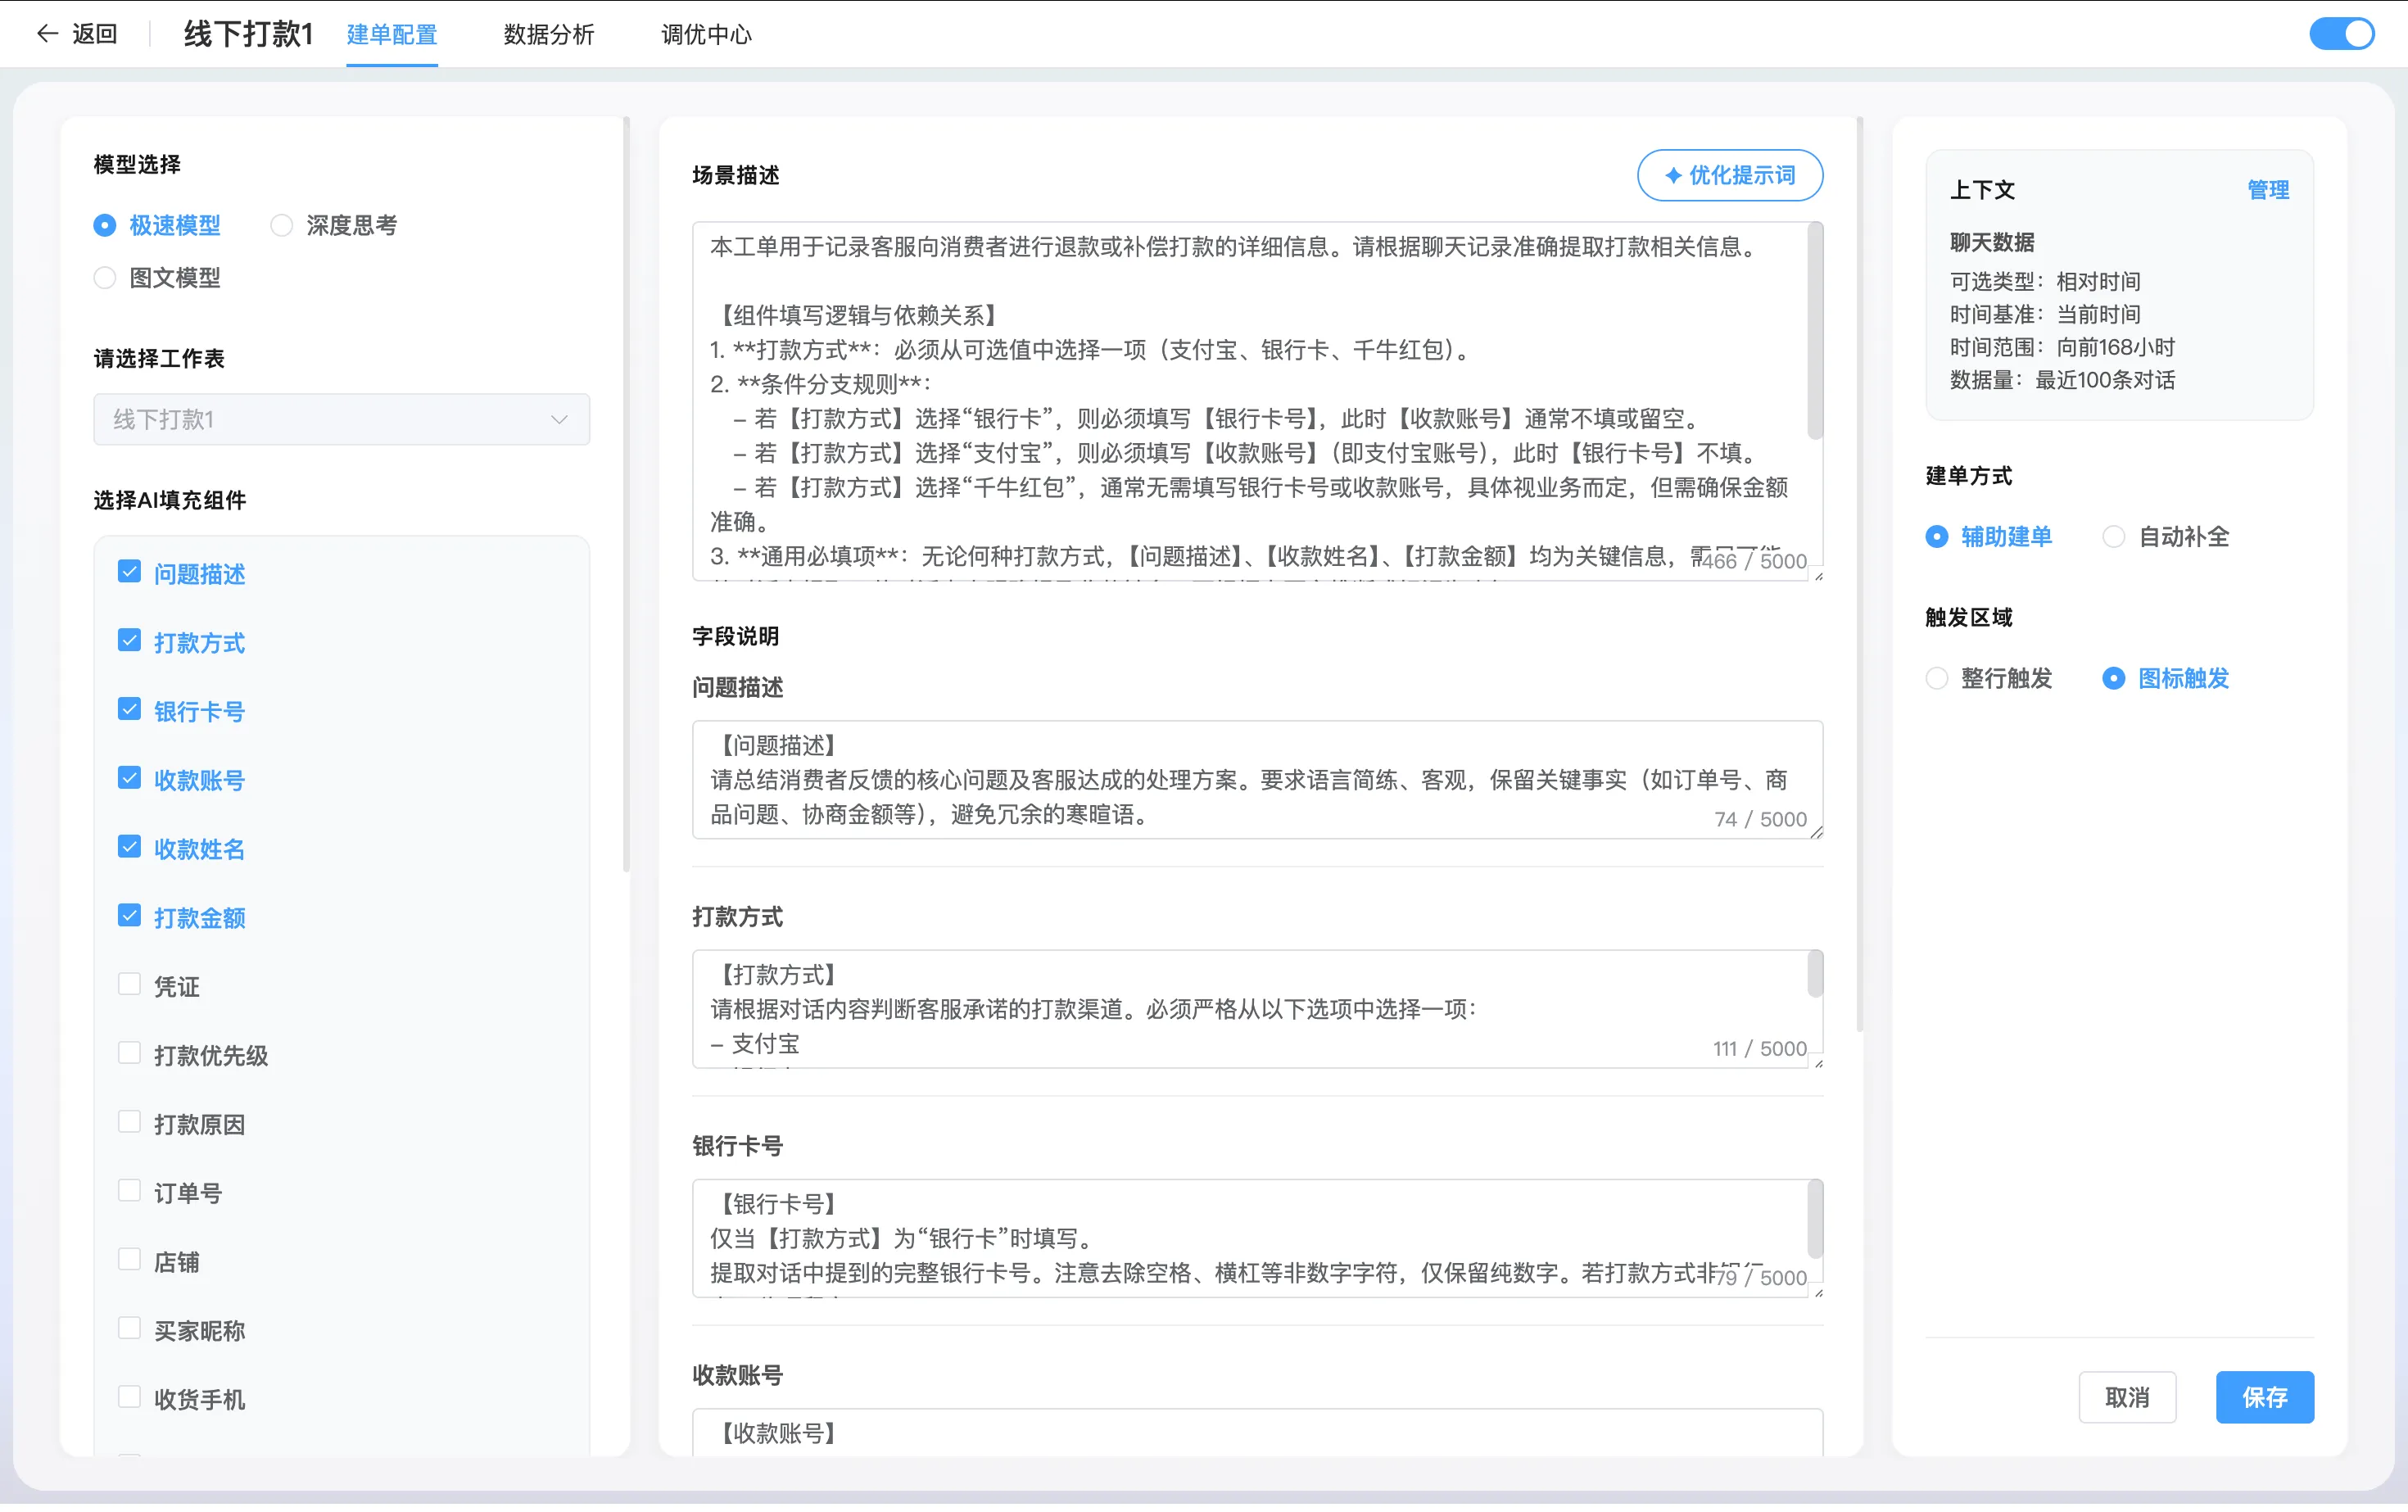Image resolution: width=2408 pixels, height=1512 pixels.
Task: Click the 返回 link
Action: [x=95, y=34]
